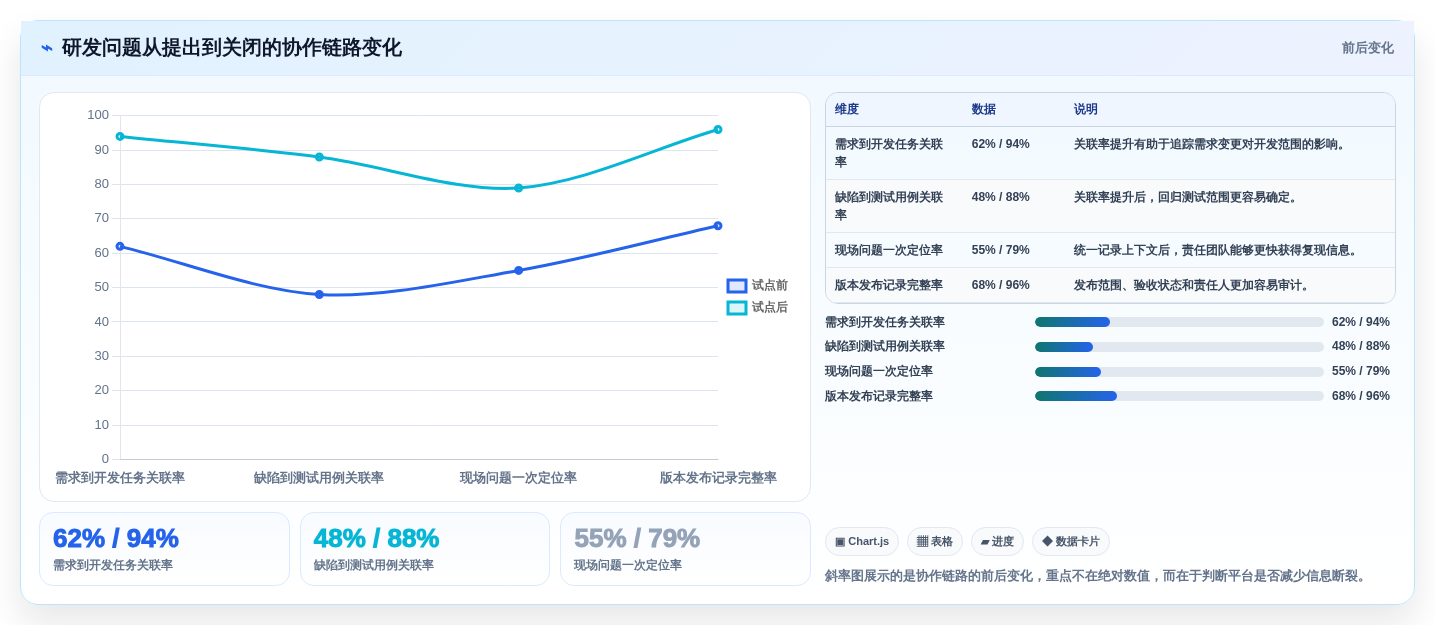This screenshot has width=1435, height=625.
Task: Toggle the 试点后 legend swatch
Action: coord(737,308)
